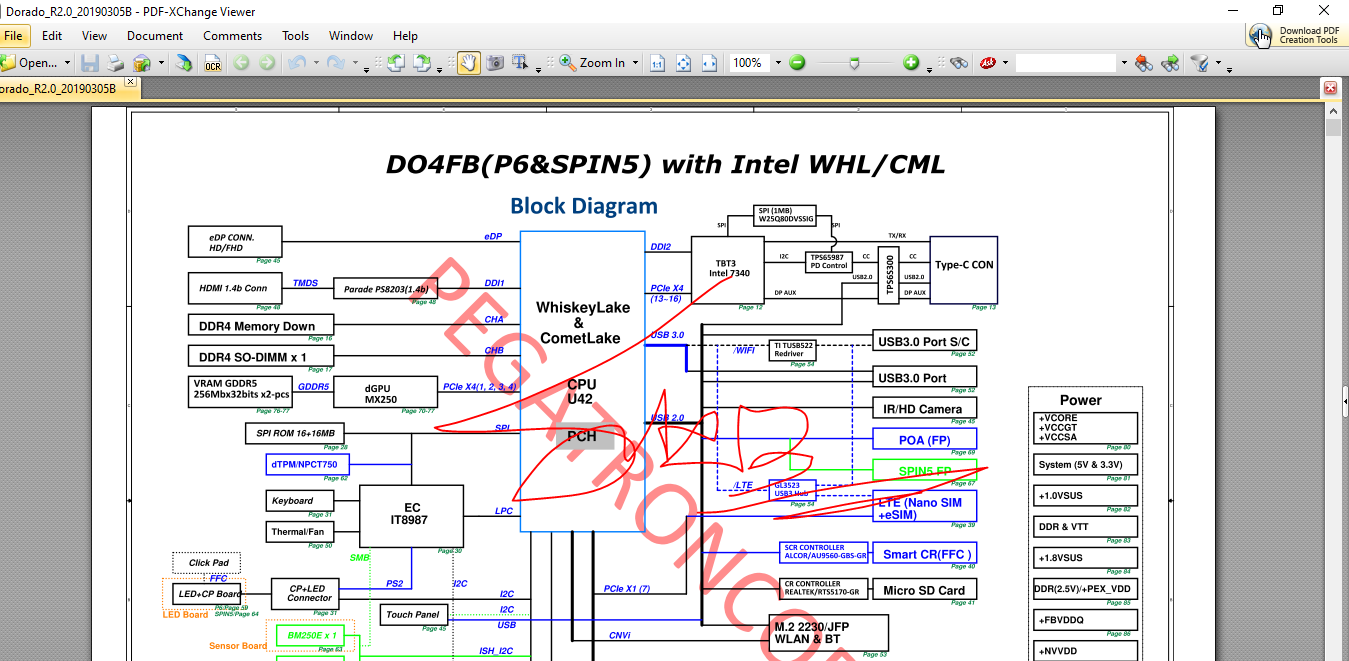
Task: Click red close-all-tabs button at right
Action: point(1331,89)
